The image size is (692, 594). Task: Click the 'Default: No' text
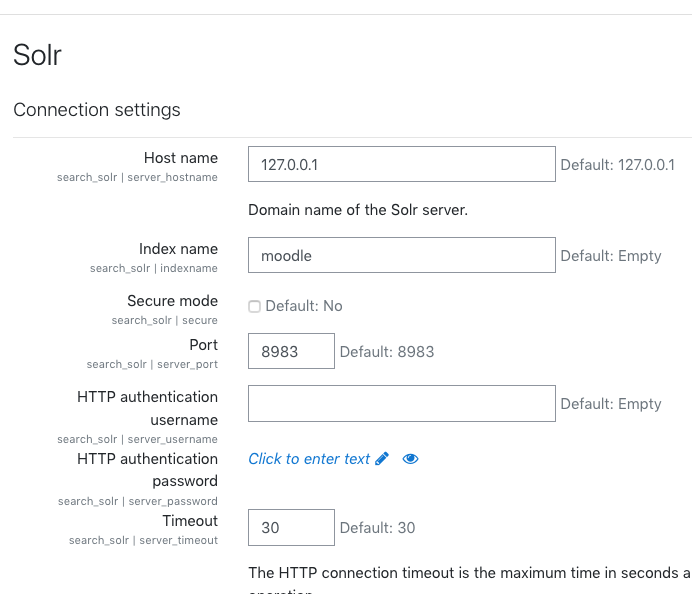[x=304, y=306]
